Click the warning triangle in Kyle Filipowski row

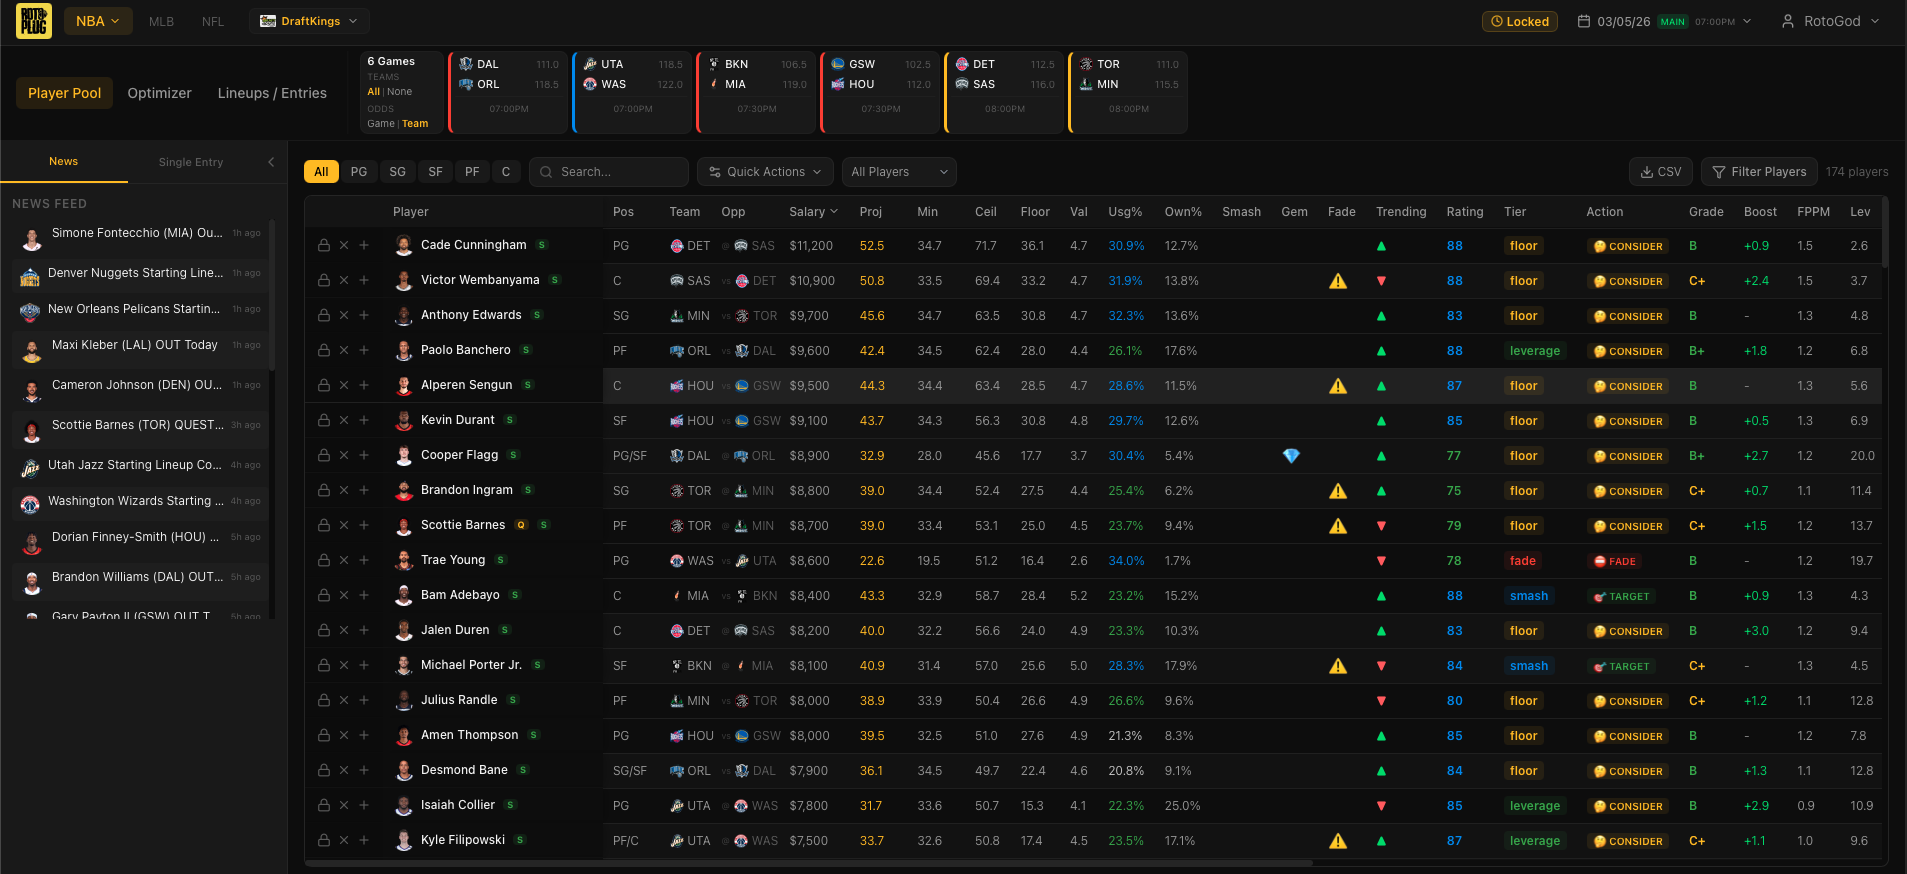click(1338, 841)
